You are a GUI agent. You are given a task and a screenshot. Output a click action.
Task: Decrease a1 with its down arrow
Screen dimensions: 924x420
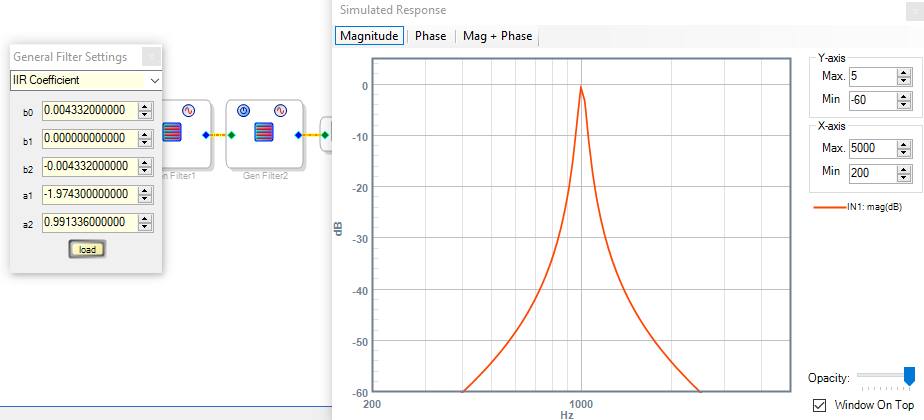click(x=145, y=199)
